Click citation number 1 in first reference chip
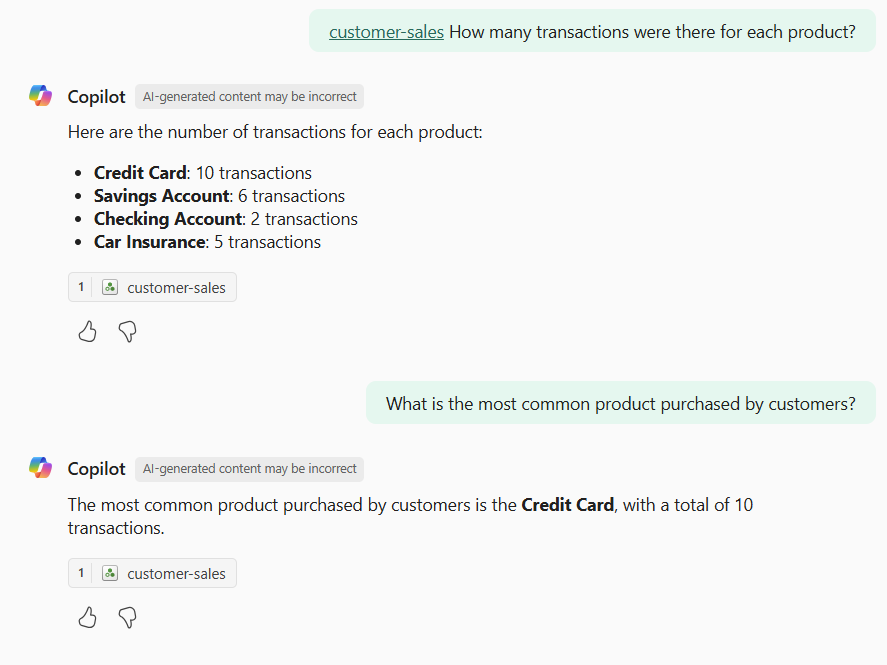 click(x=81, y=287)
